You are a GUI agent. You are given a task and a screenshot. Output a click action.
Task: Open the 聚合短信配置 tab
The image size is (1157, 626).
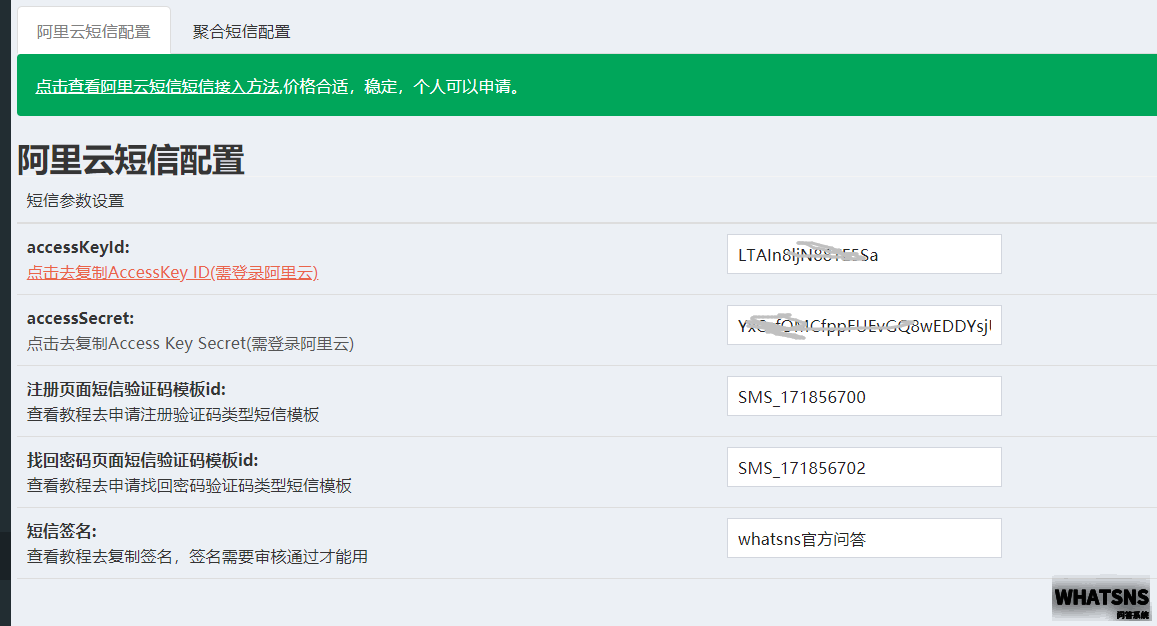pyautogui.click(x=241, y=31)
